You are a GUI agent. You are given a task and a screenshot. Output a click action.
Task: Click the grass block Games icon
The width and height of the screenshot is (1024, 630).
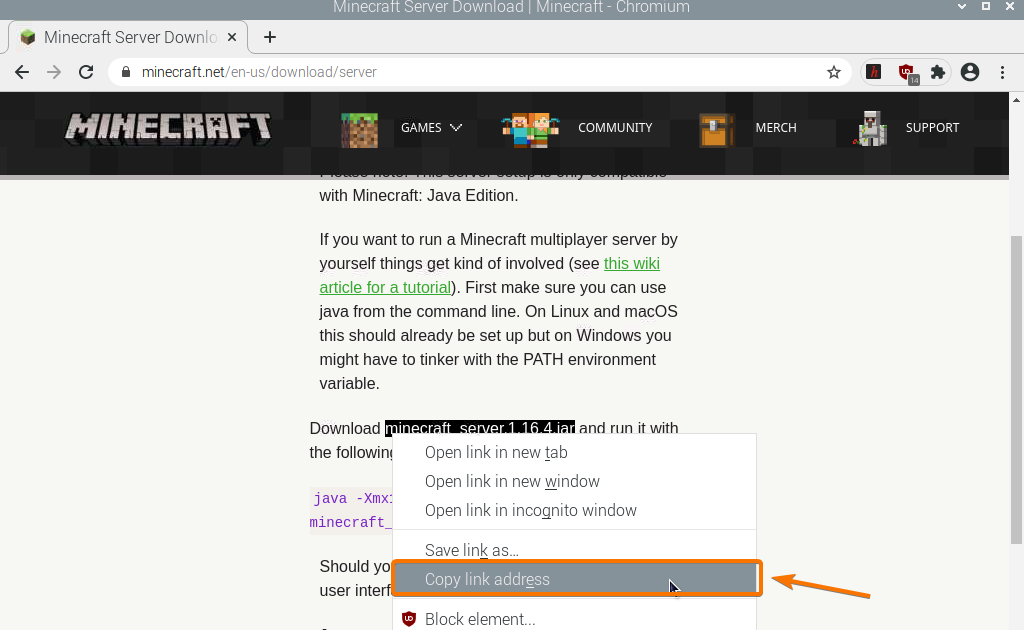pyautogui.click(x=359, y=129)
